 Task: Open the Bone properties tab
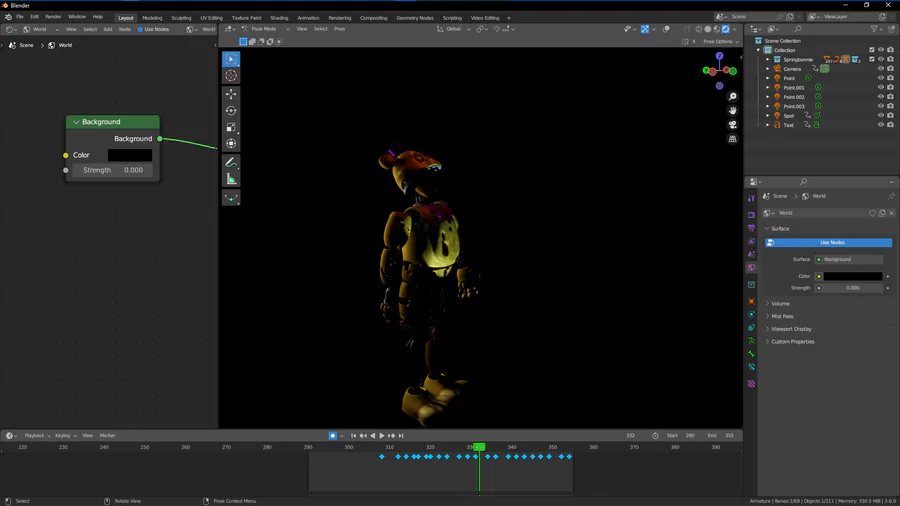coord(751,353)
